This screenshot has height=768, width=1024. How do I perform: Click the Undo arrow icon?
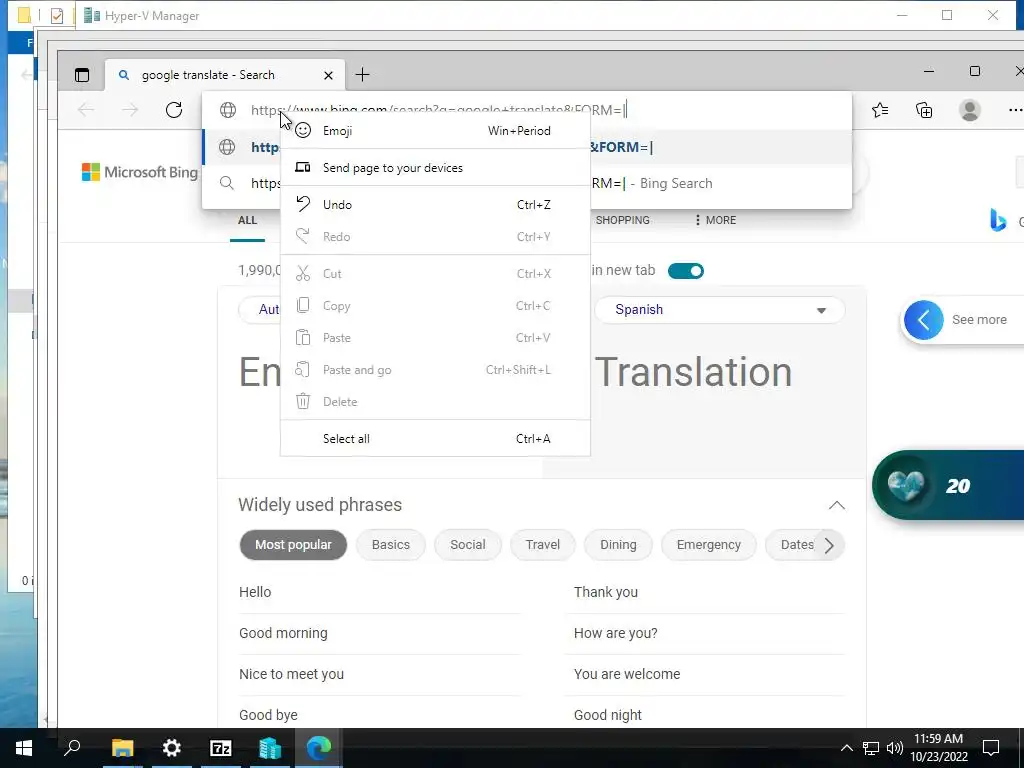point(302,204)
